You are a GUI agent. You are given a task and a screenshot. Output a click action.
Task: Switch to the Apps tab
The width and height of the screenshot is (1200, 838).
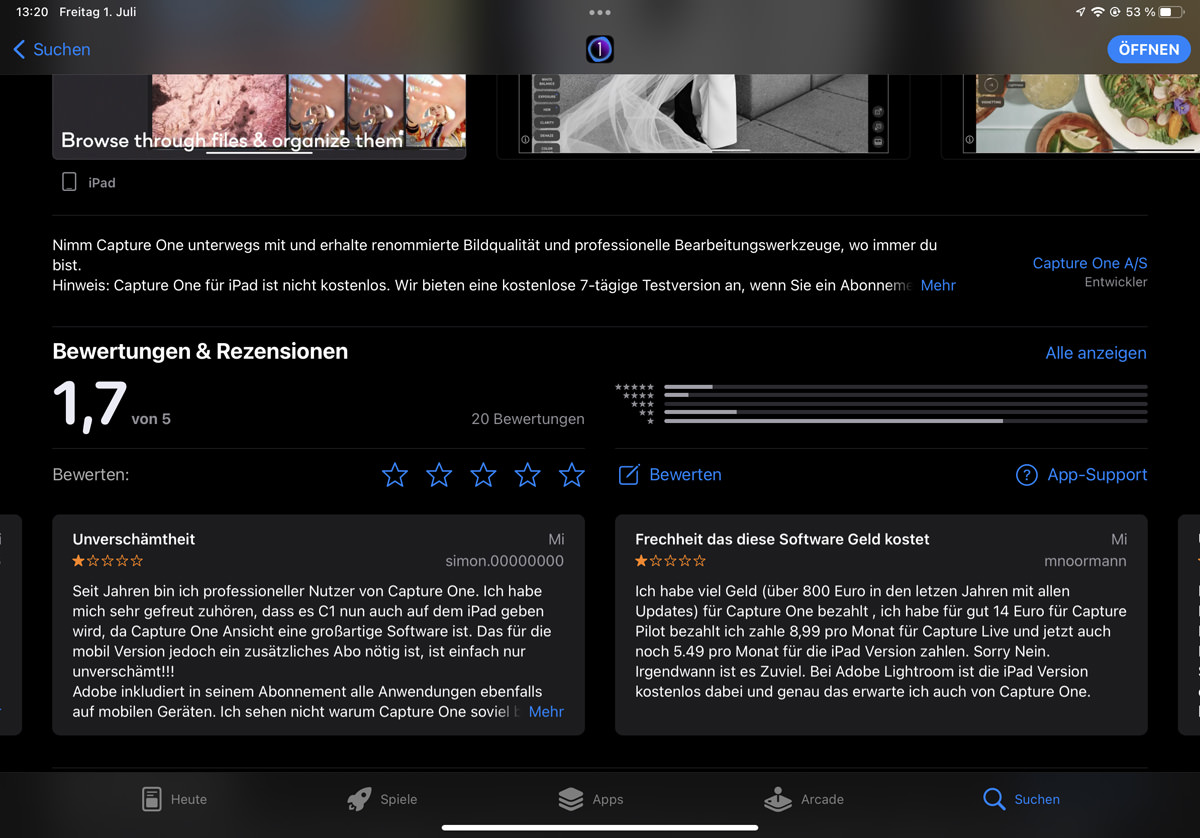[x=591, y=799]
